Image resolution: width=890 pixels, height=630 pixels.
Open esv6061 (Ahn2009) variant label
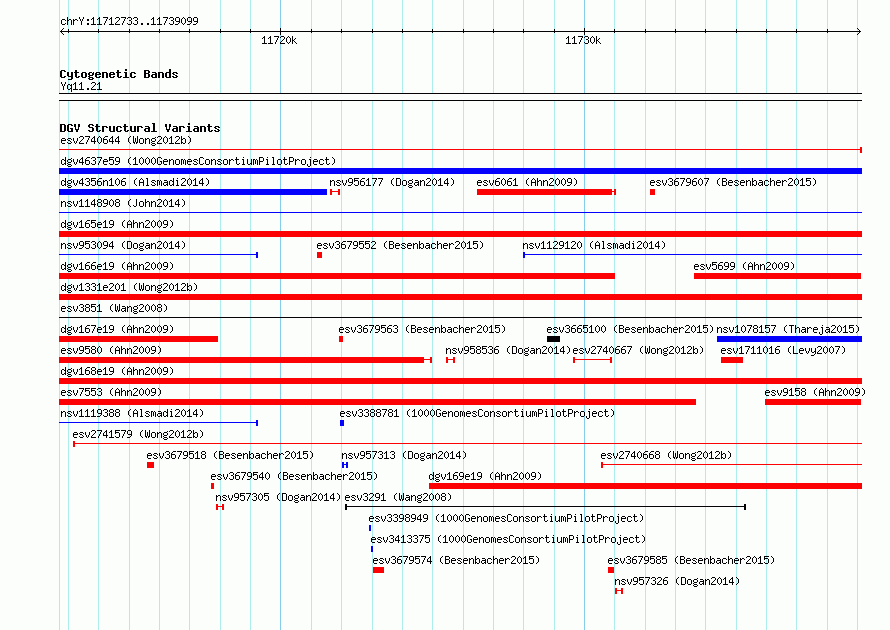tap(527, 182)
